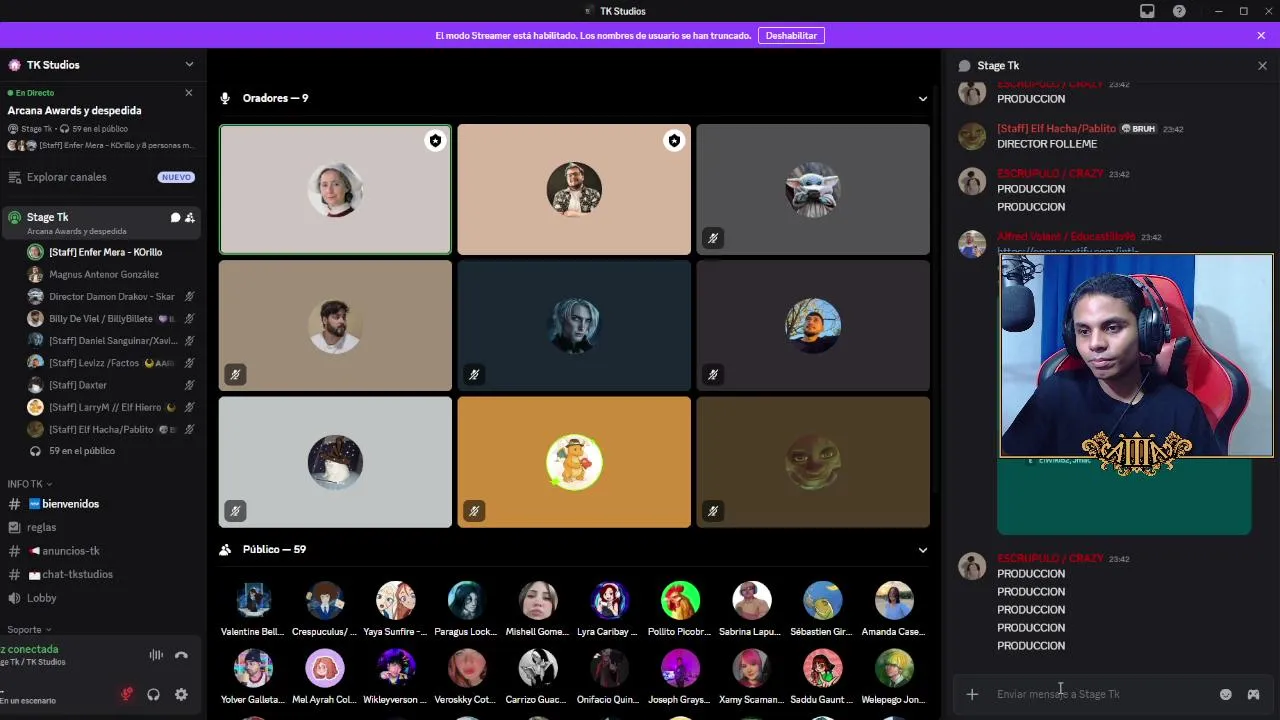The width and height of the screenshot is (1280, 720).
Task: Disable Streamer mode with Deshabilitar button
Action: click(x=791, y=35)
